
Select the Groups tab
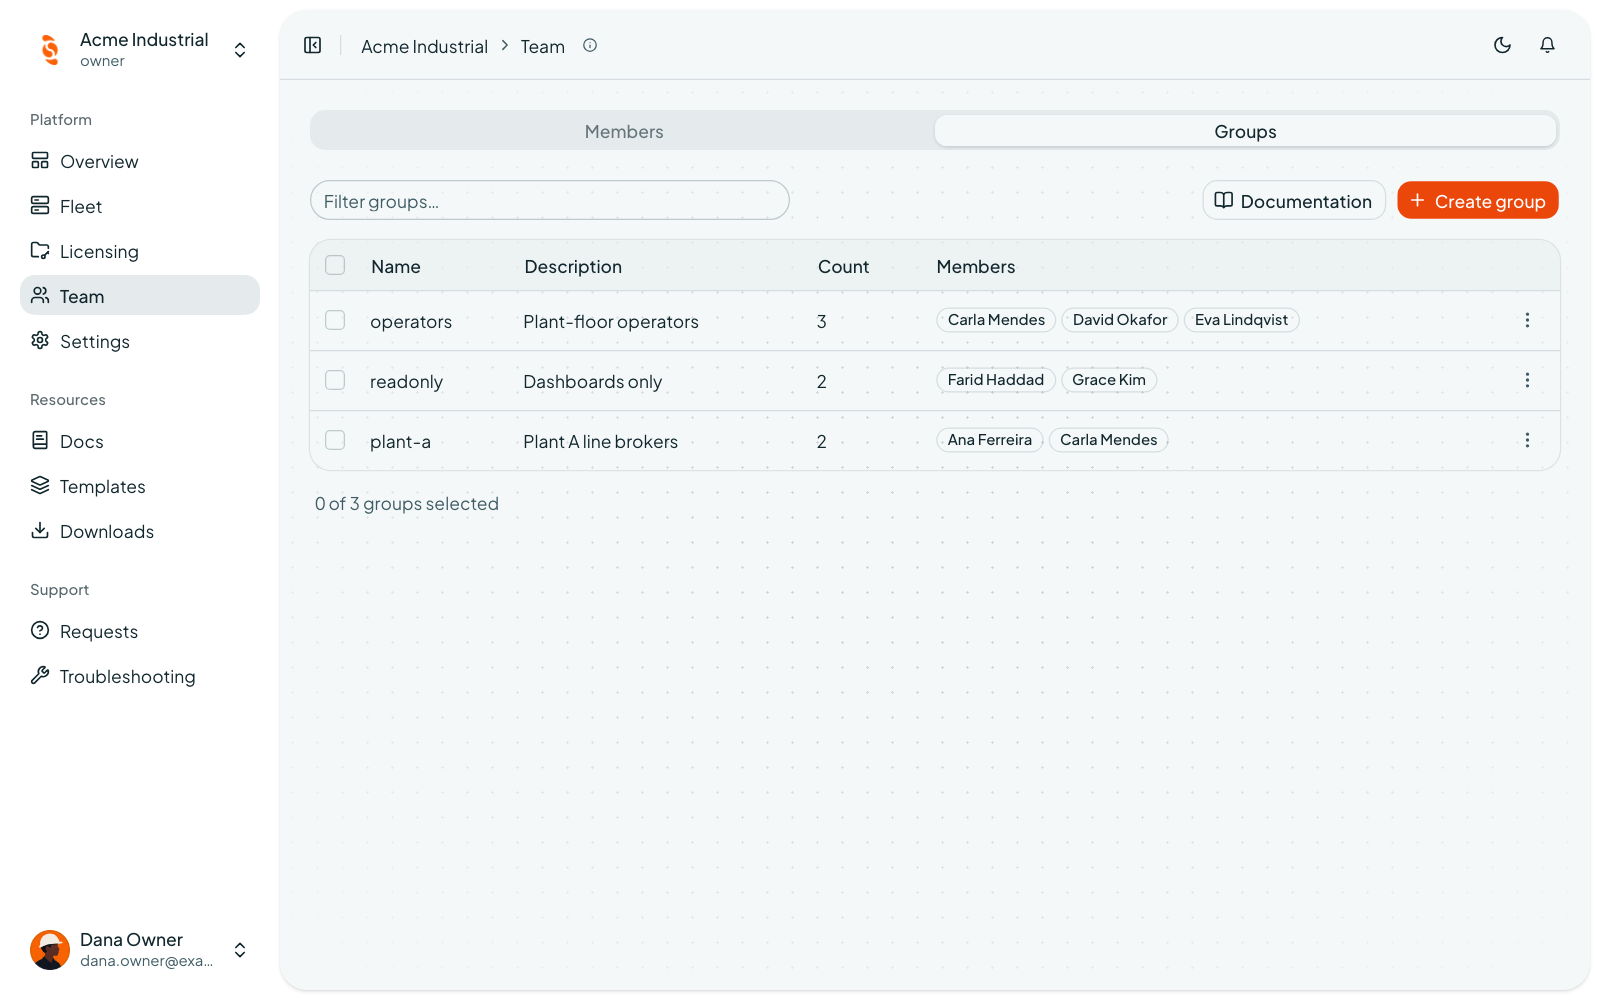(x=1245, y=131)
